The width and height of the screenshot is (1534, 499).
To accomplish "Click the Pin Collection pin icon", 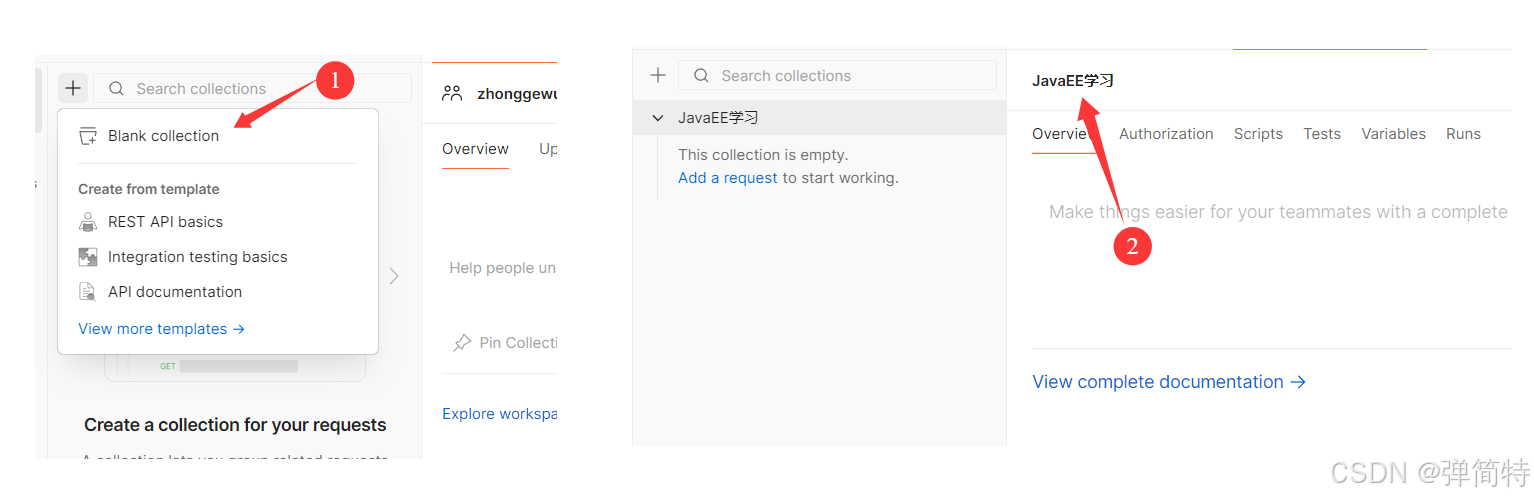I will click(x=461, y=343).
